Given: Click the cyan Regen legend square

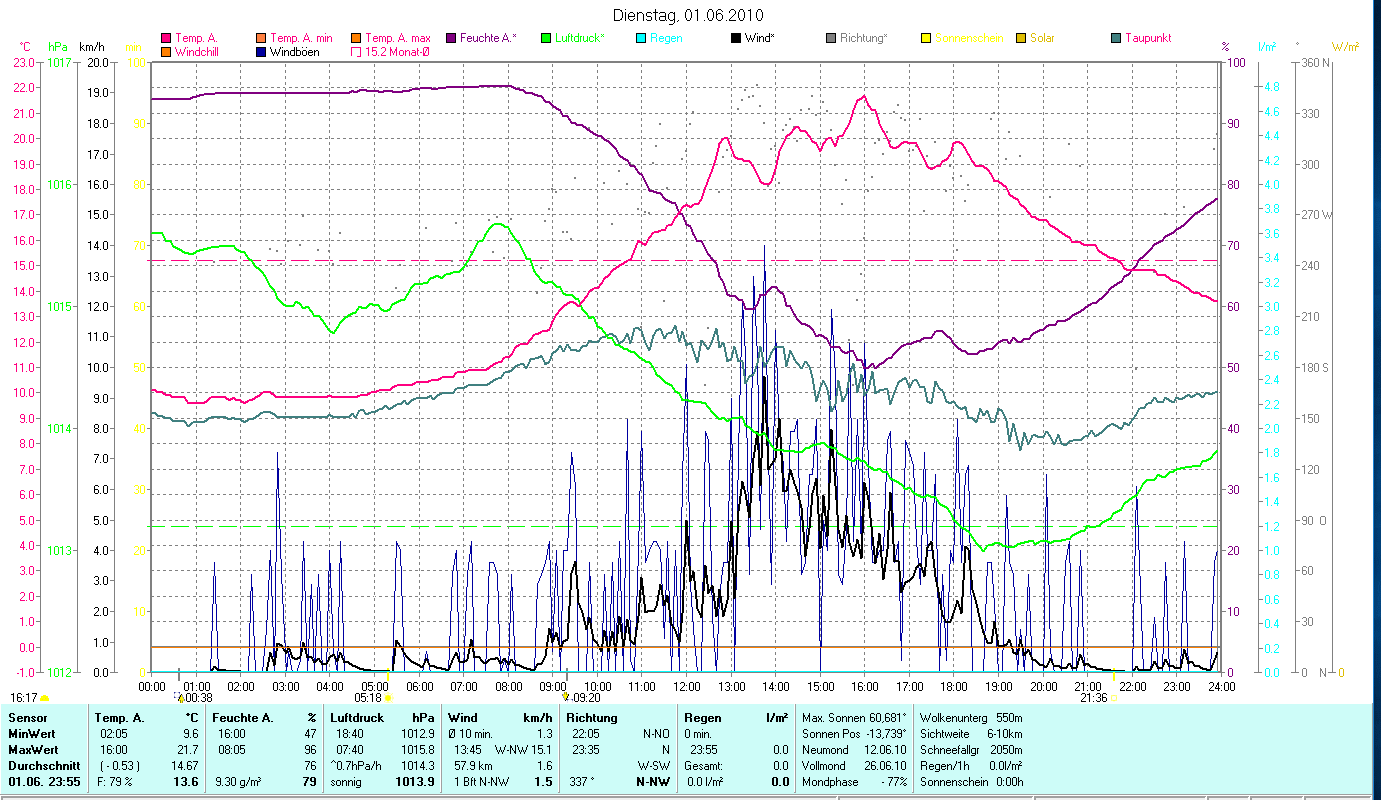Looking at the screenshot, I should 641,38.
